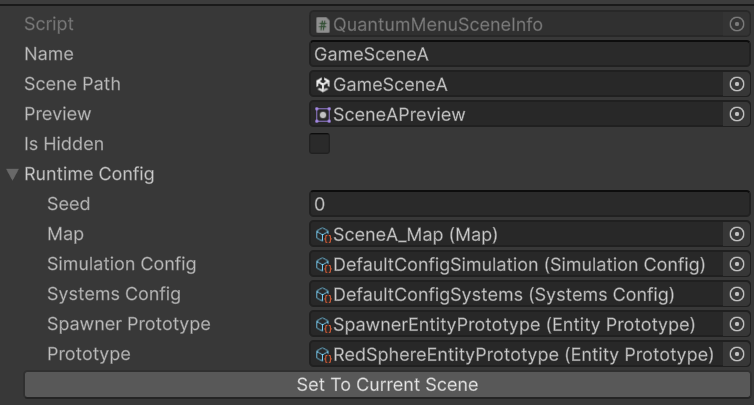Viewport: 754px width, 405px height.
Task: Select the QuantumMenuSceneInfo script reference
Action: [516, 24]
